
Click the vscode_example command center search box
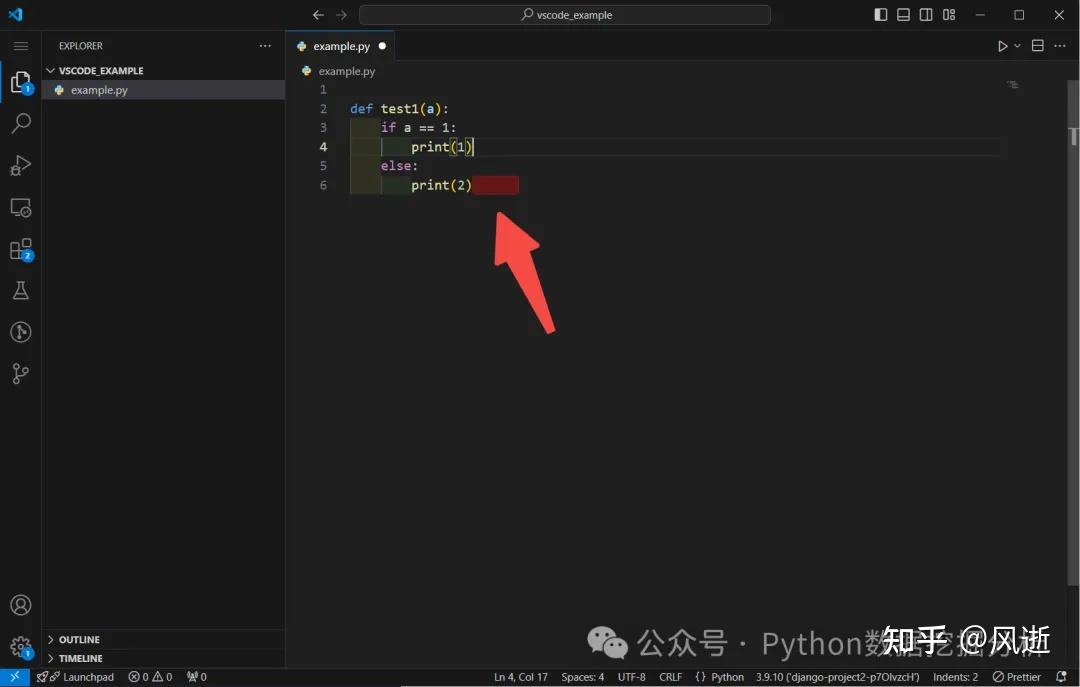pos(565,14)
